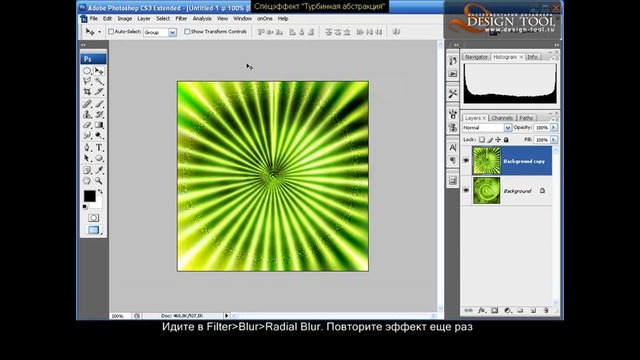Image resolution: width=640 pixels, height=360 pixels.
Task: Select the Smudge tool
Action: click(87, 135)
